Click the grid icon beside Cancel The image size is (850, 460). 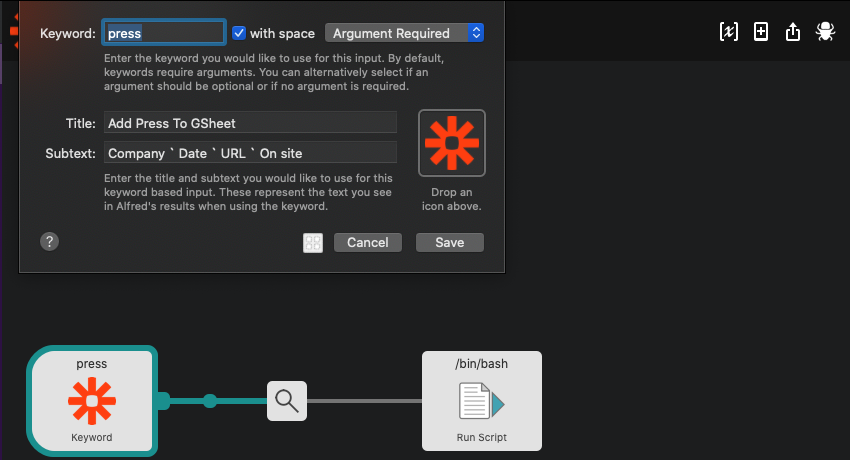313,243
